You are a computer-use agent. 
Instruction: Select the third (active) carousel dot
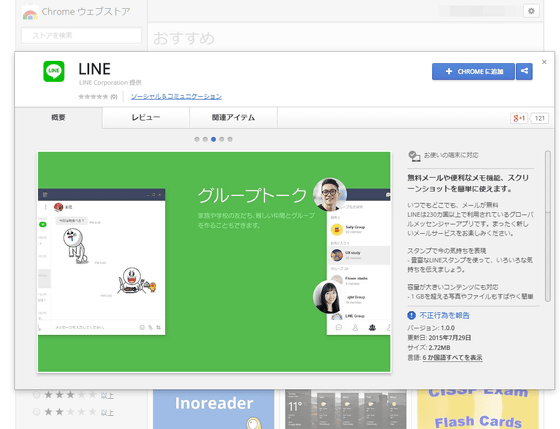pos(213,139)
